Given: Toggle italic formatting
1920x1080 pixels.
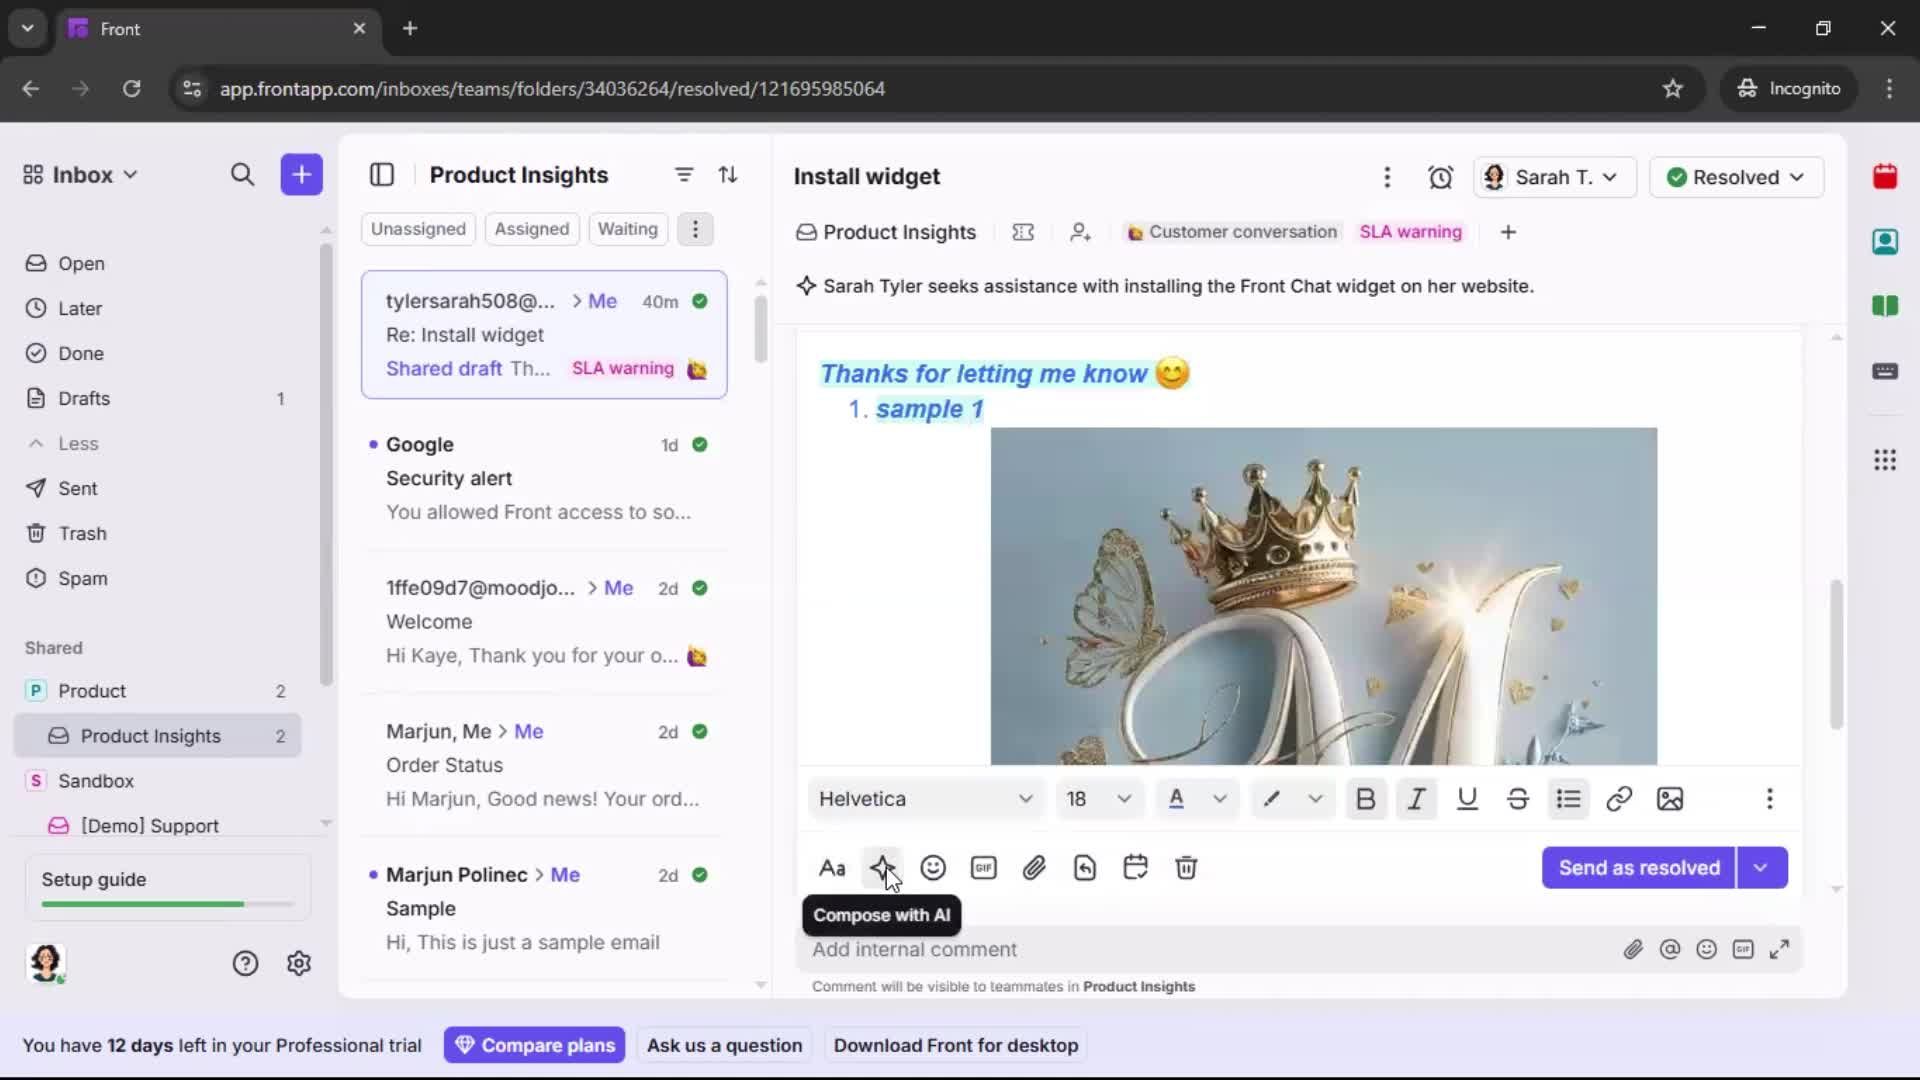Looking at the screenshot, I should 1416,799.
